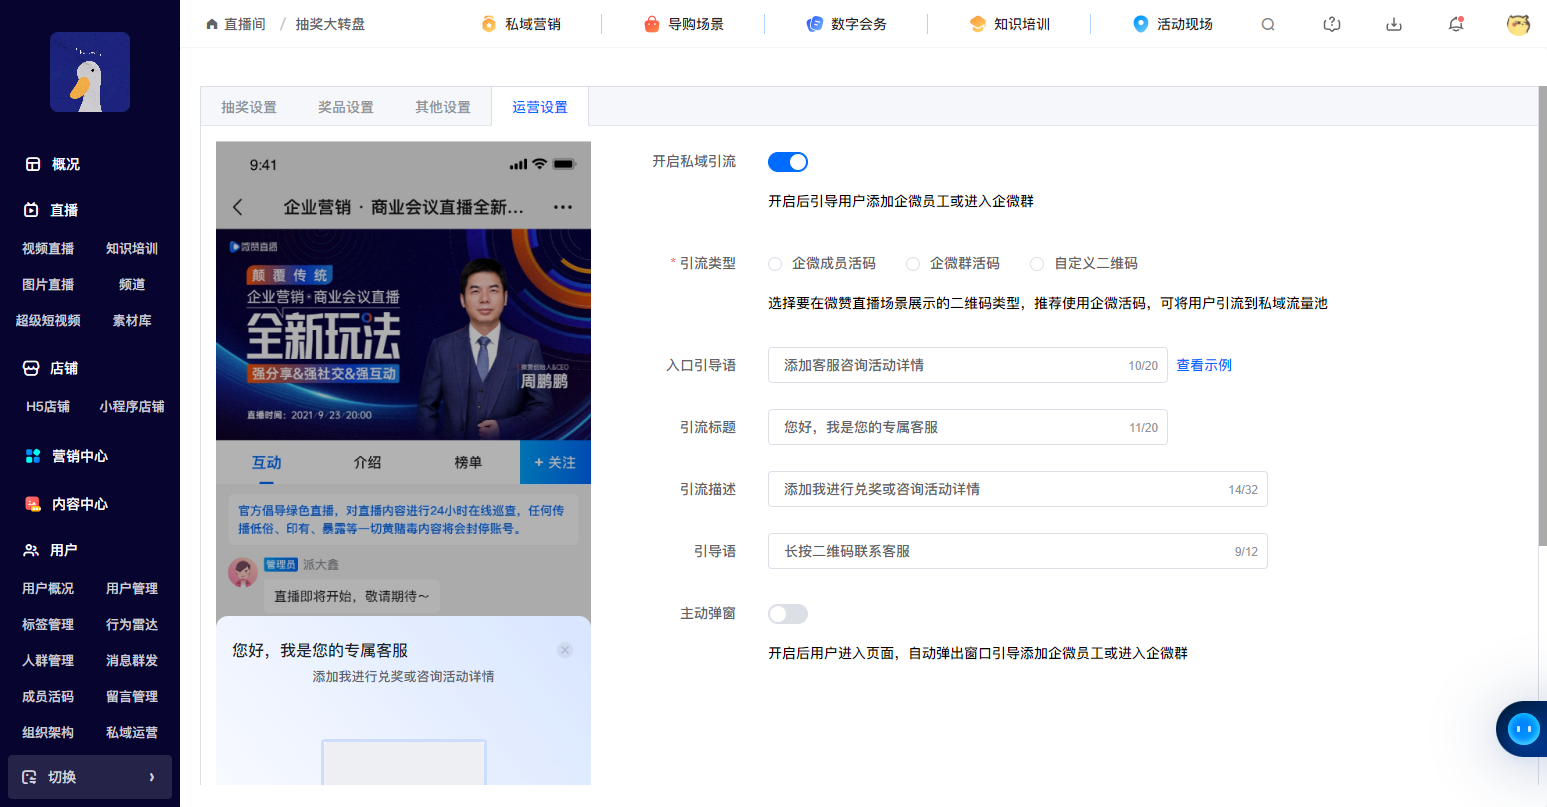The width and height of the screenshot is (1547, 807).
Task: Click the download icon in top bar
Action: click(x=1394, y=25)
